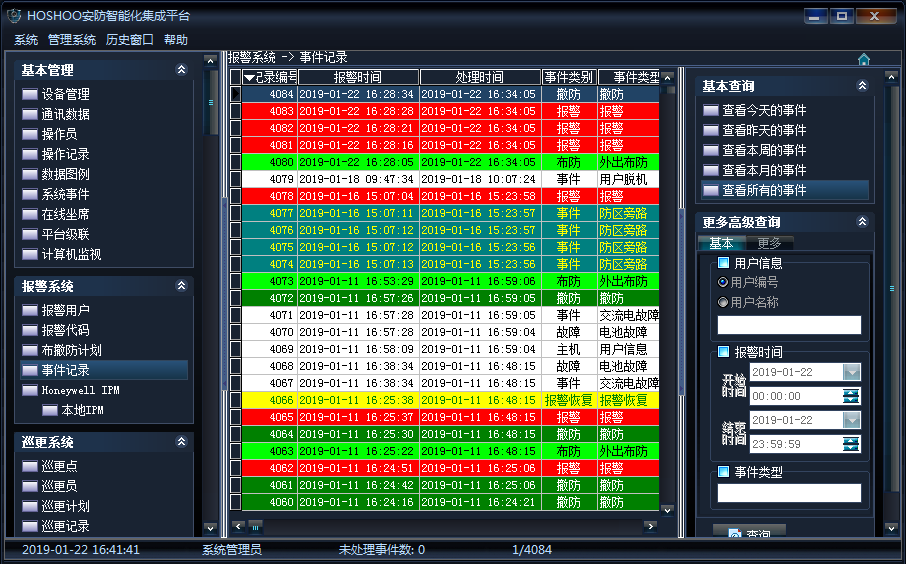The image size is (906, 564).
Task: Toggle the 报警时间 checkbox
Action: [x=724, y=352]
